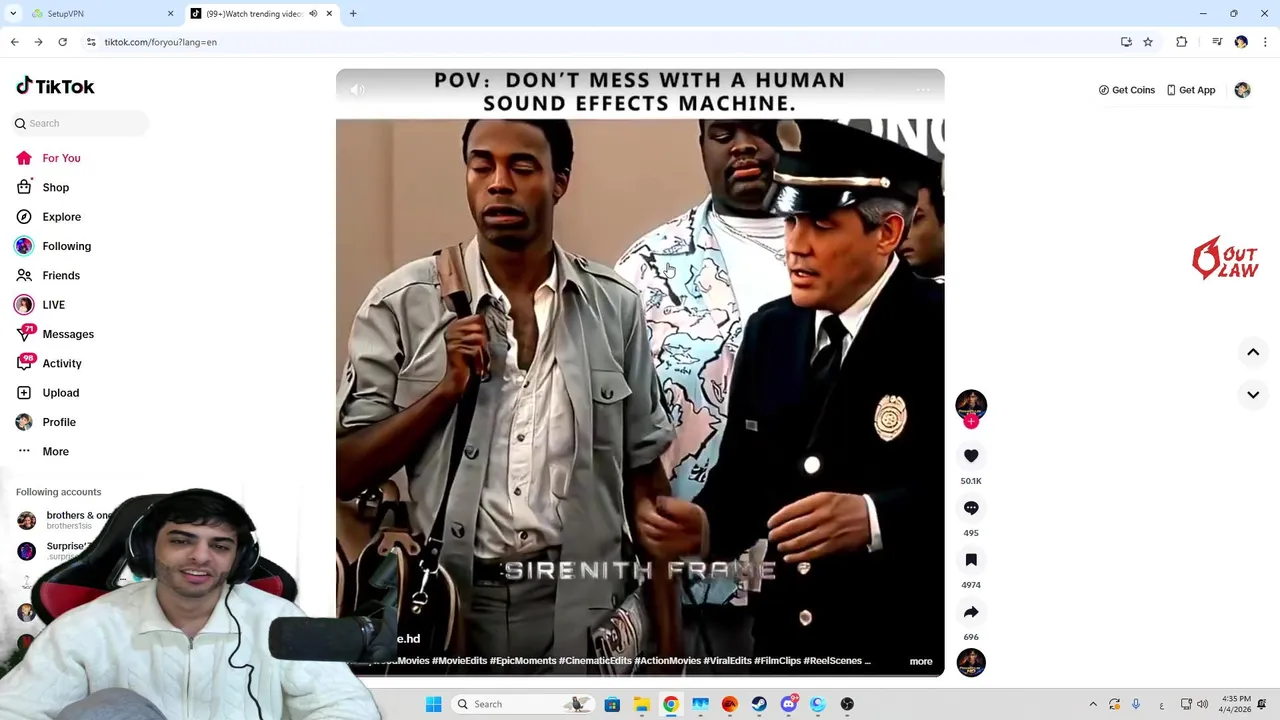Open the media controls icon in Chrome

tap(1217, 42)
